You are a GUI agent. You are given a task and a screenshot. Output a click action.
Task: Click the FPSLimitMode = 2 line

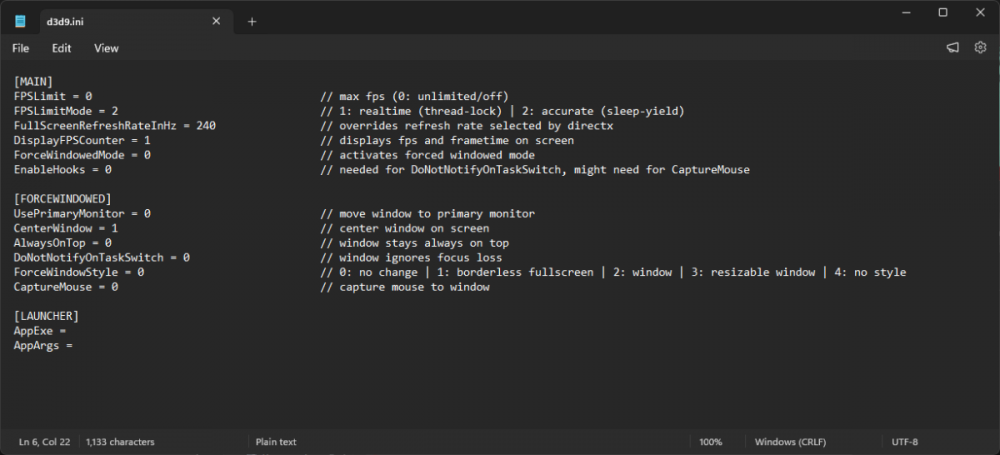click(66, 111)
